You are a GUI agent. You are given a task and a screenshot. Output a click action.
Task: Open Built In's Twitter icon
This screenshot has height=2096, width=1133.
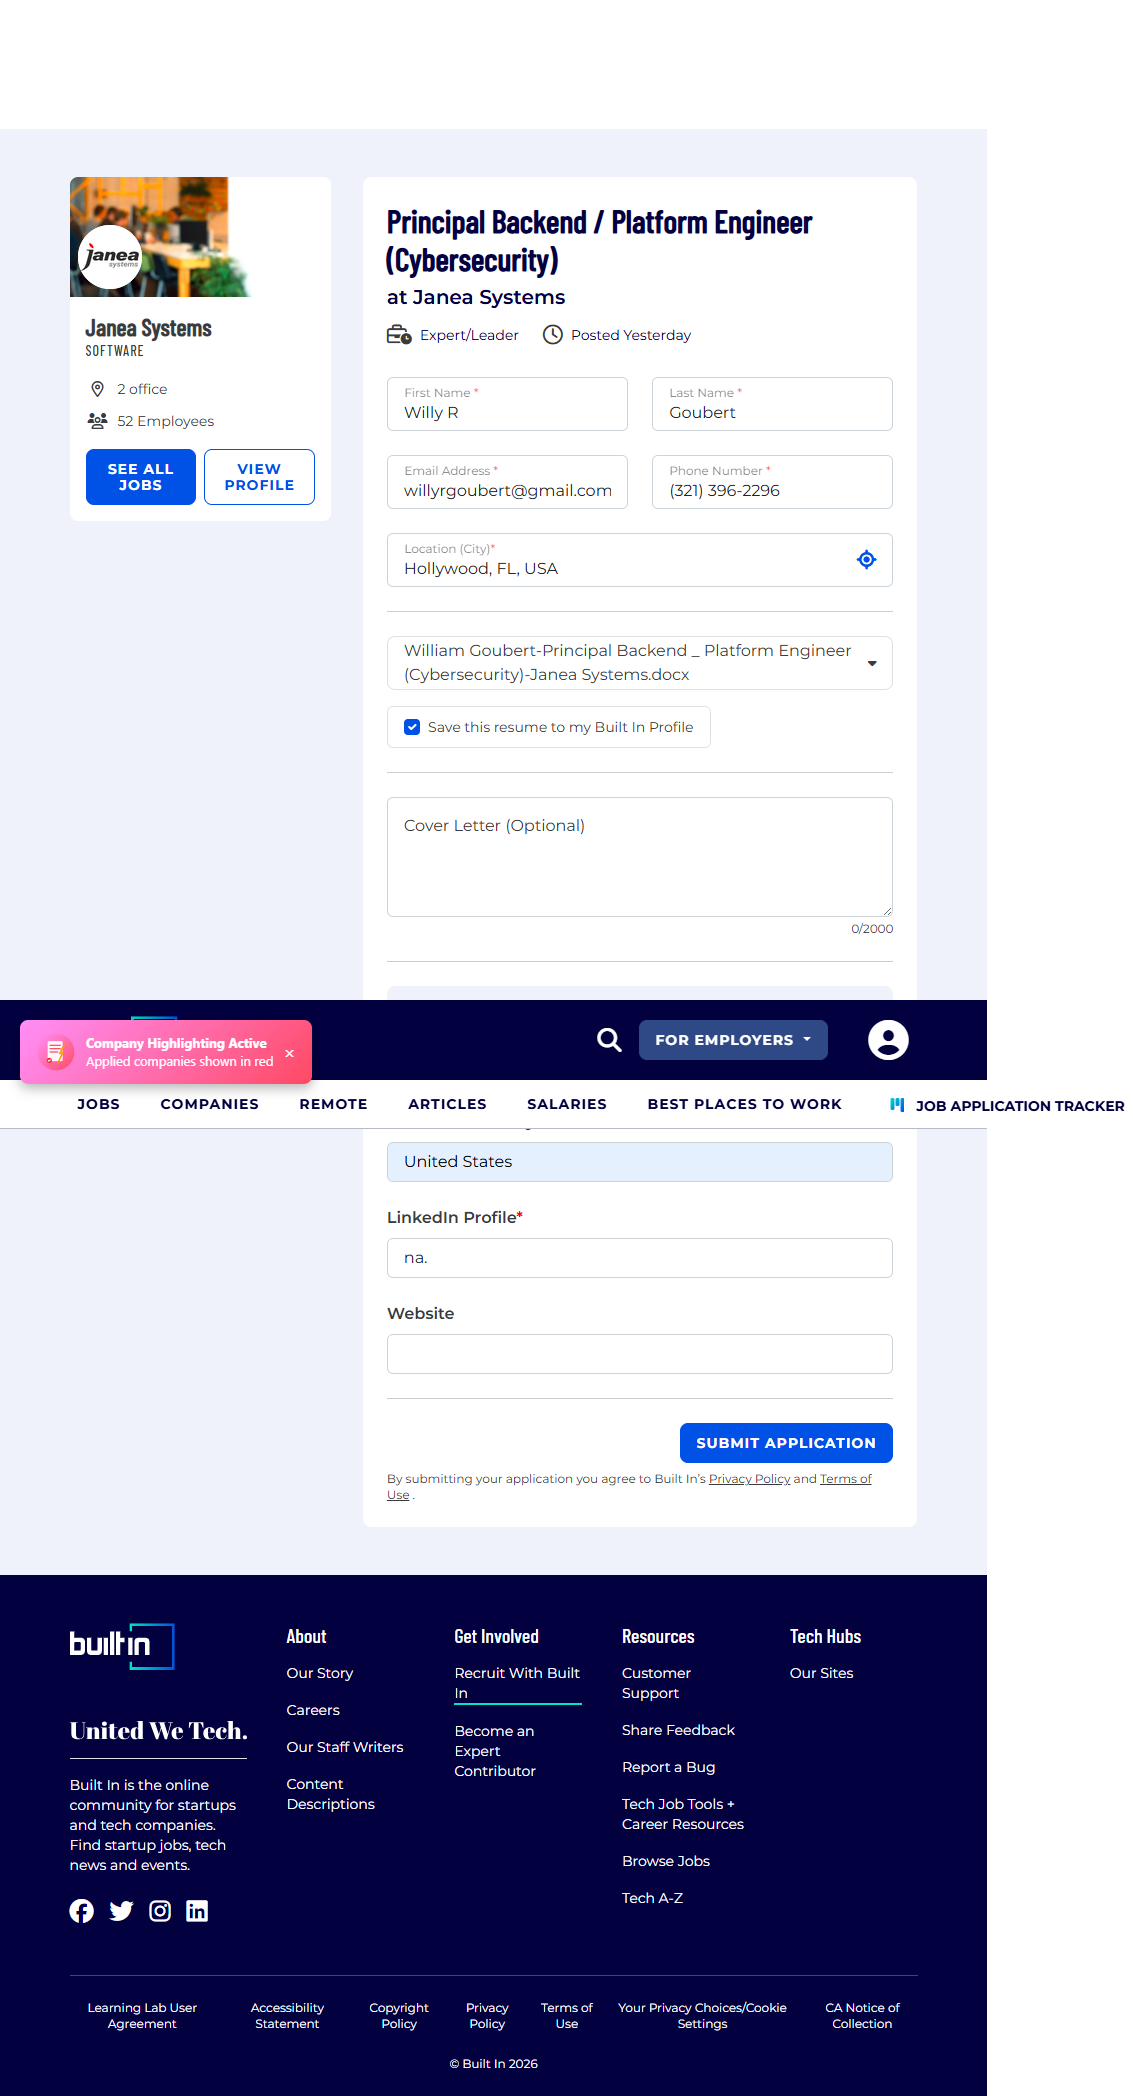tap(121, 1911)
